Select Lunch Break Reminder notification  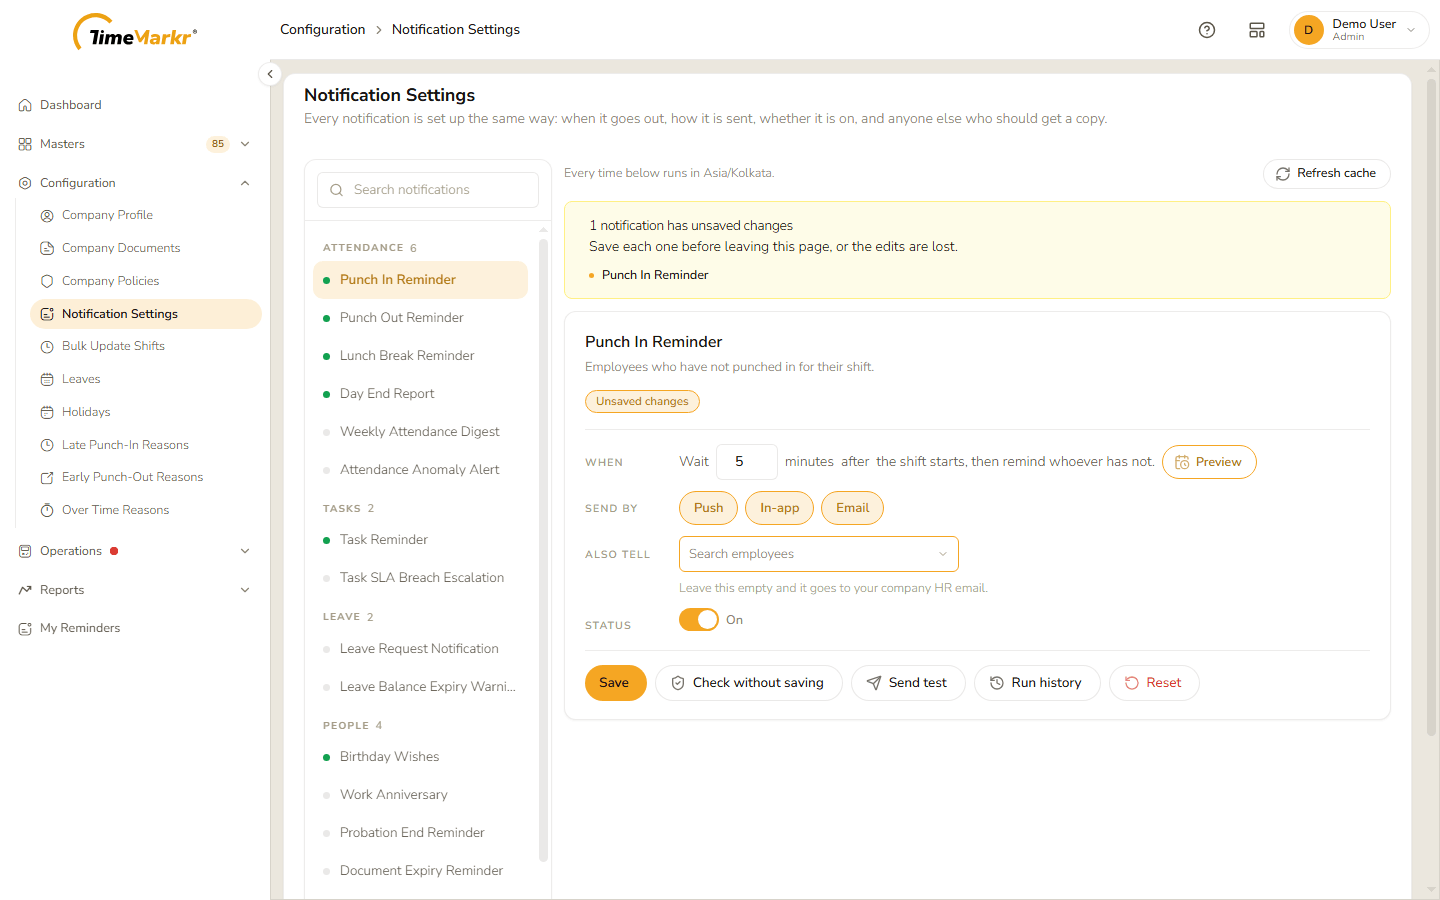coord(420,356)
